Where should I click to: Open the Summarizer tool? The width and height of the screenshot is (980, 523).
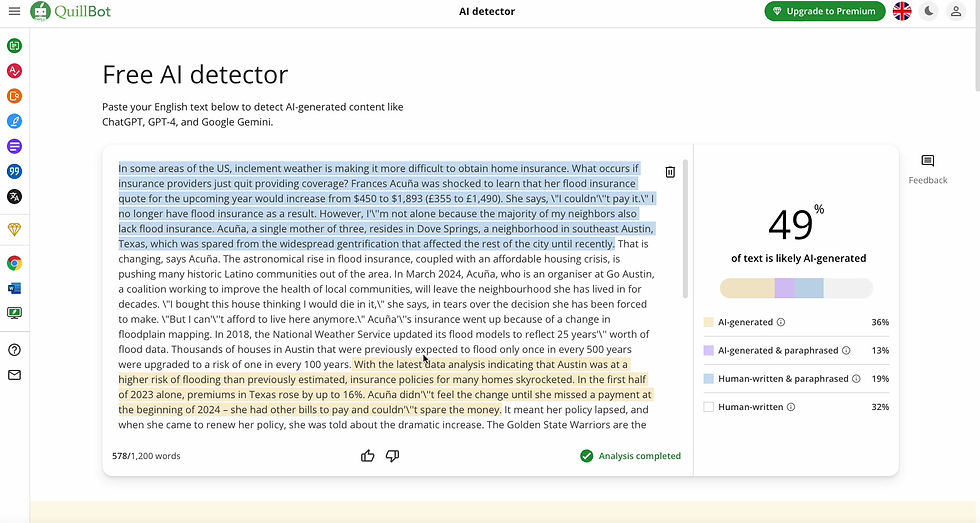pyautogui.click(x=14, y=146)
